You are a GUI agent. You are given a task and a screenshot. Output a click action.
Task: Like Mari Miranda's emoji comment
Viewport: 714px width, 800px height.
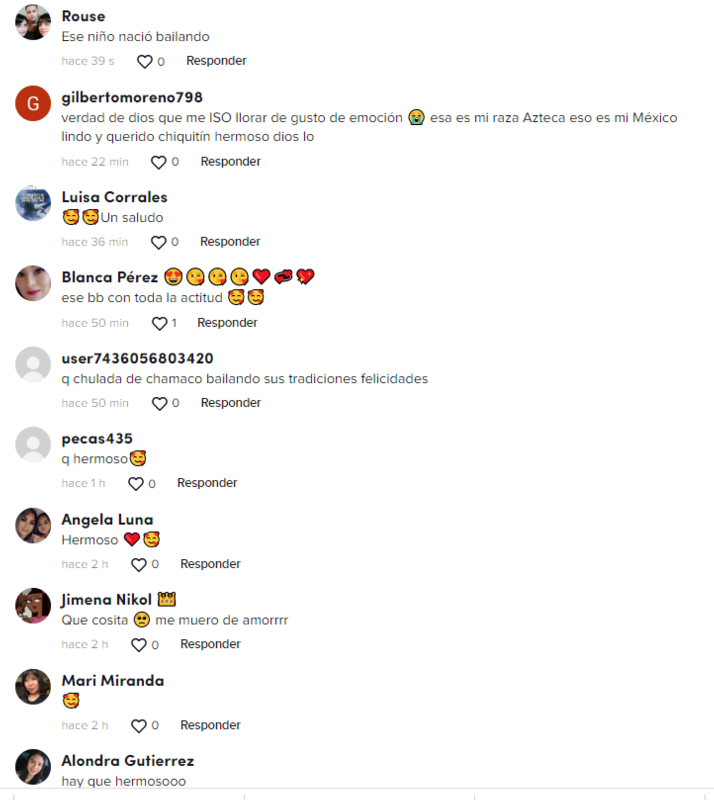[x=139, y=726]
